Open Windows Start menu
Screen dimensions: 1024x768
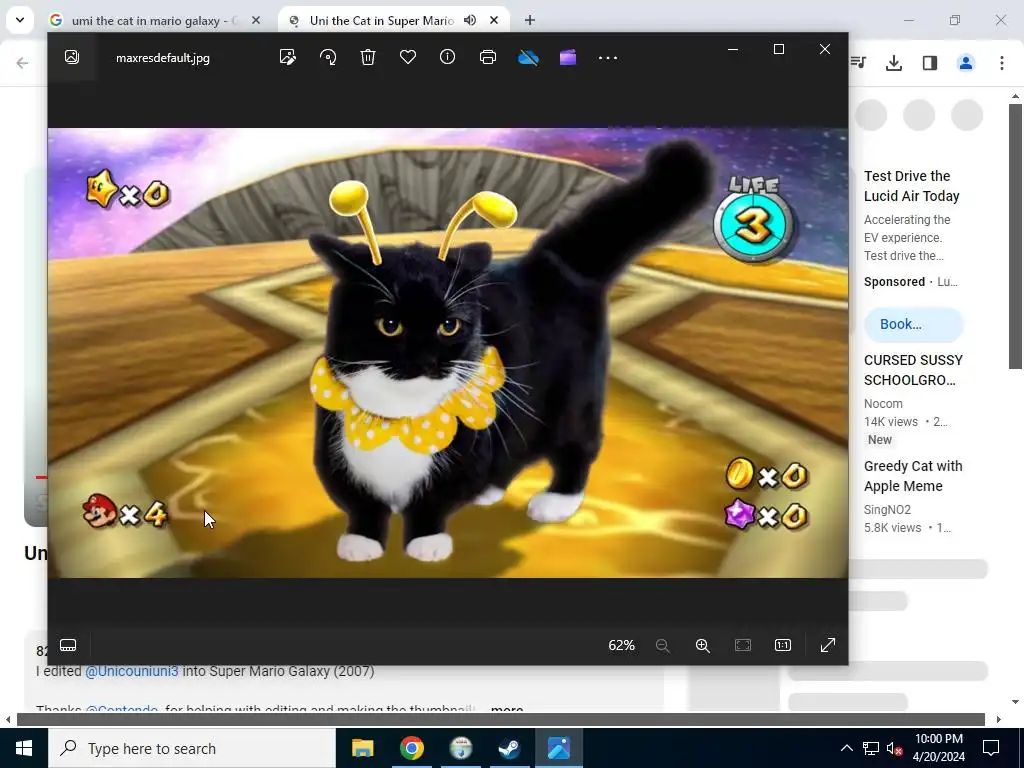(x=24, y=748)
